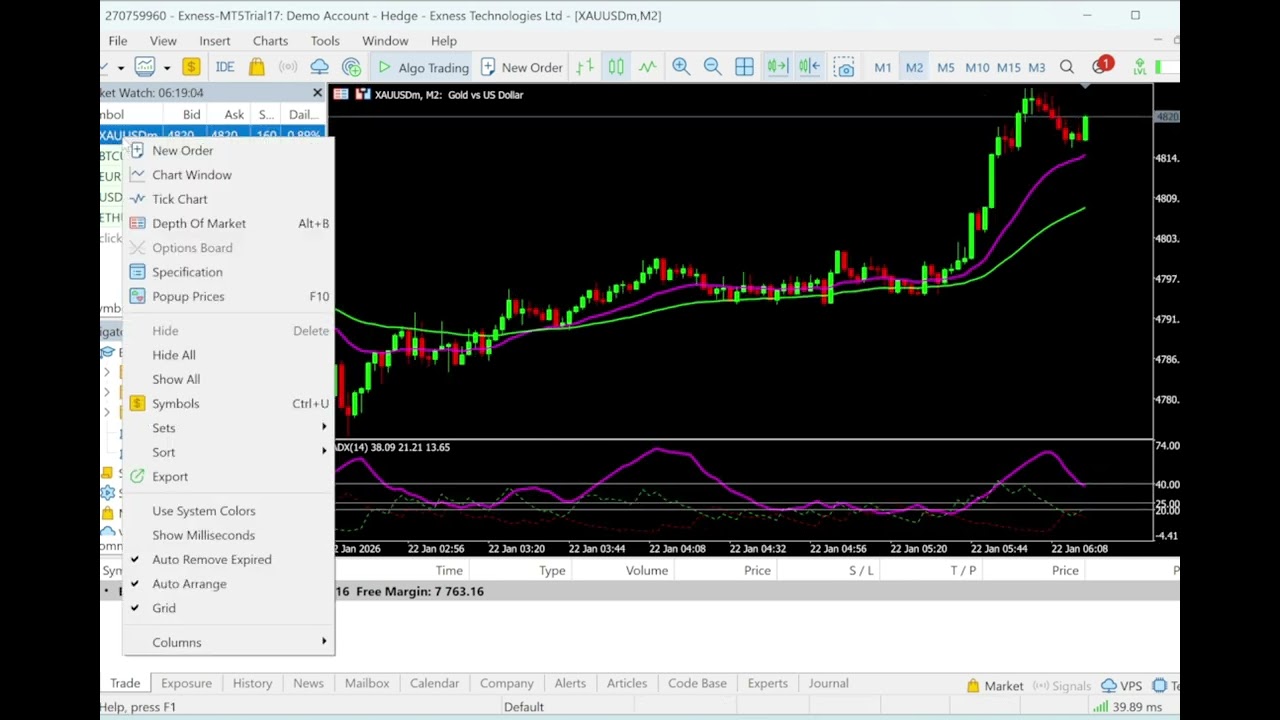This screenshot has height=720, width=1280.
Task: Uncheck Grid option in context menu
Action: (x=228, y=608)
